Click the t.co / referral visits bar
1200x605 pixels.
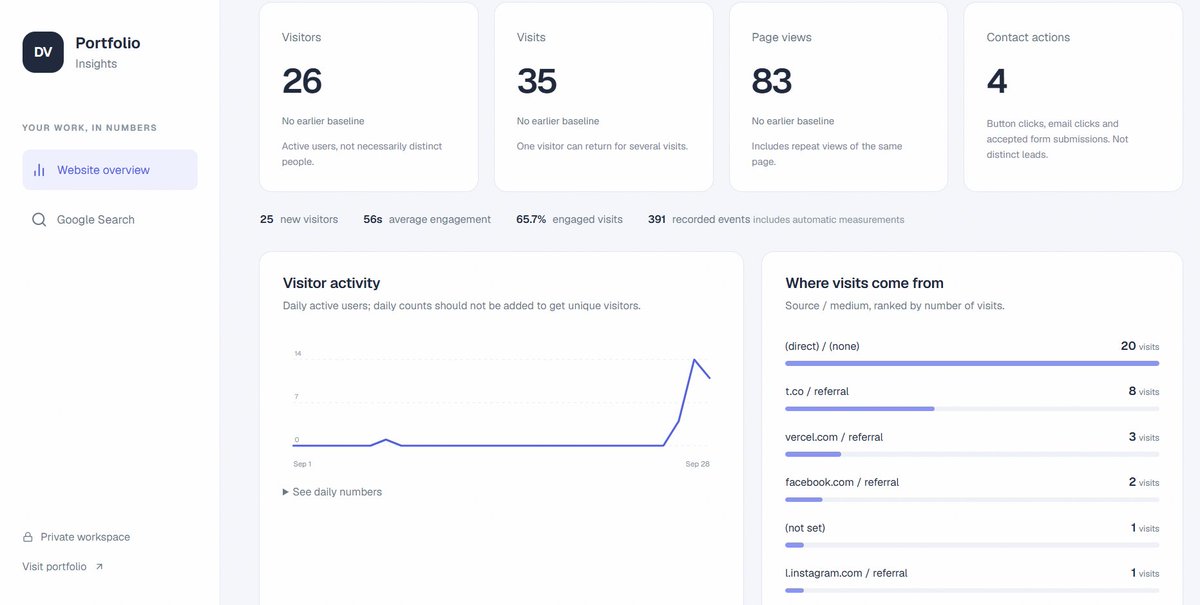[972, 409]
